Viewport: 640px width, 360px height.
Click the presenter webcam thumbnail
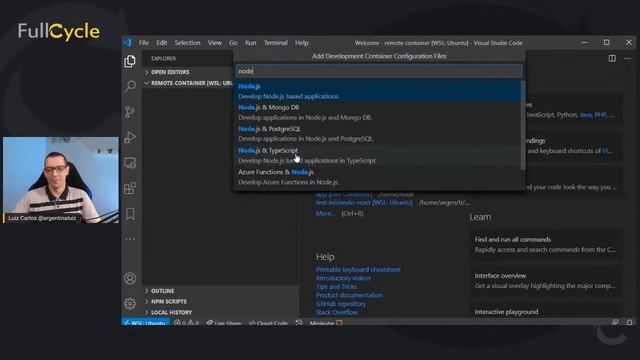point(61,180)
